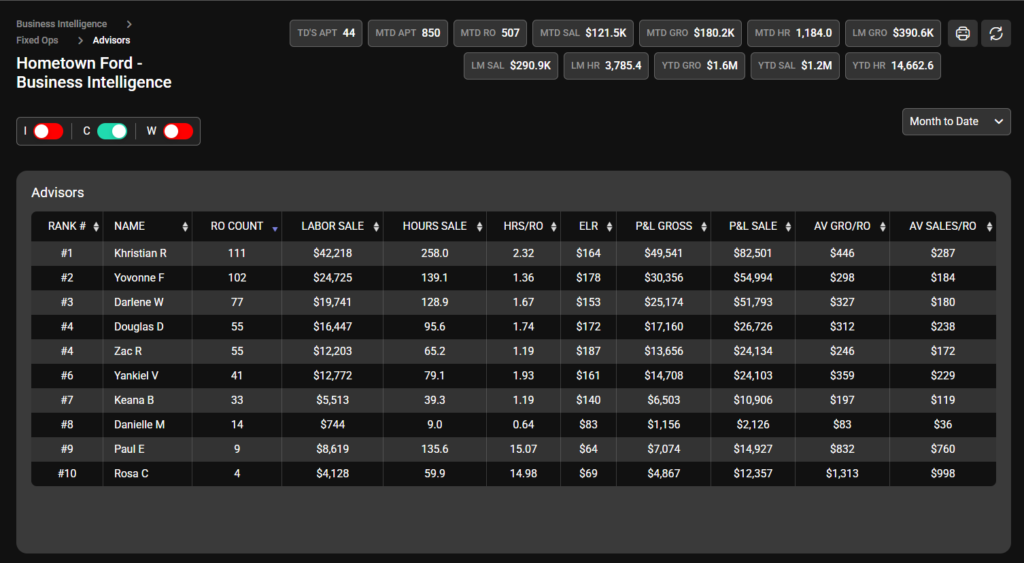1024x563 pixels.
Task: Click the print icon button
Action: tap(963, 33)
